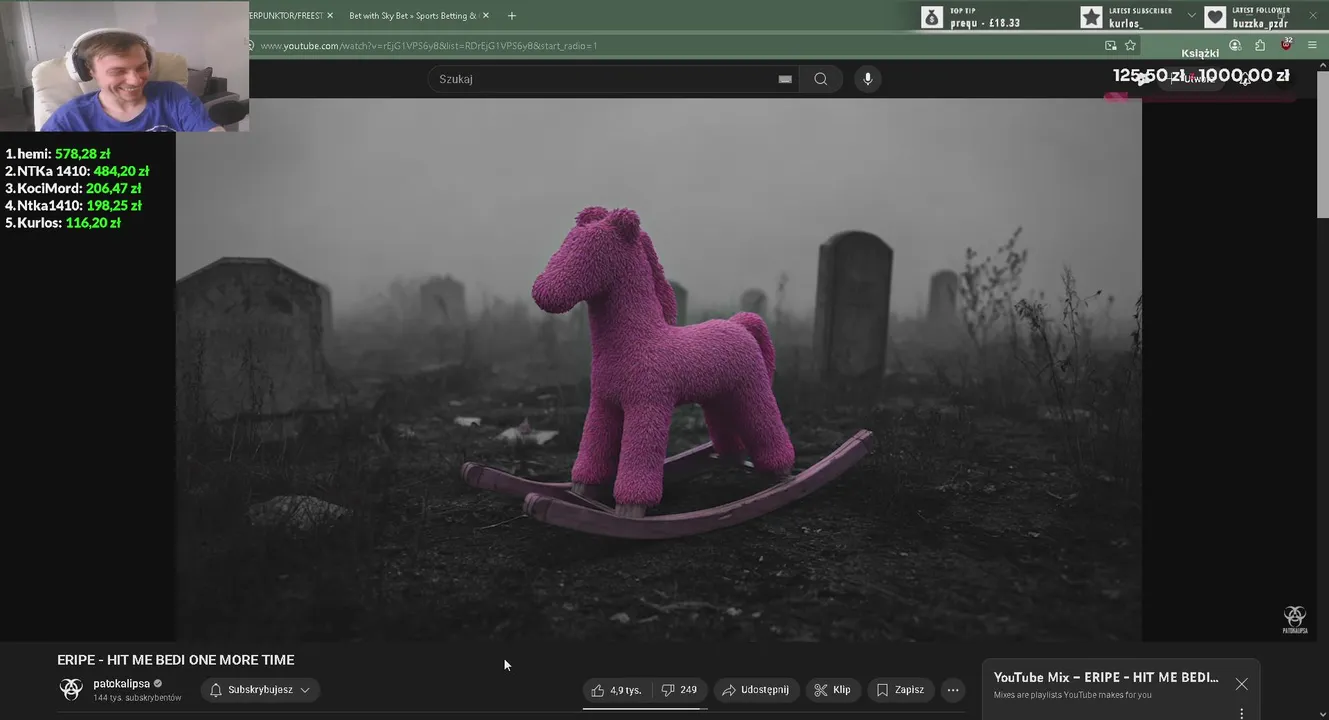Screen dimensions: 1329x720
Task: Click the latest follower heart icon
Action: [1215, 17]
